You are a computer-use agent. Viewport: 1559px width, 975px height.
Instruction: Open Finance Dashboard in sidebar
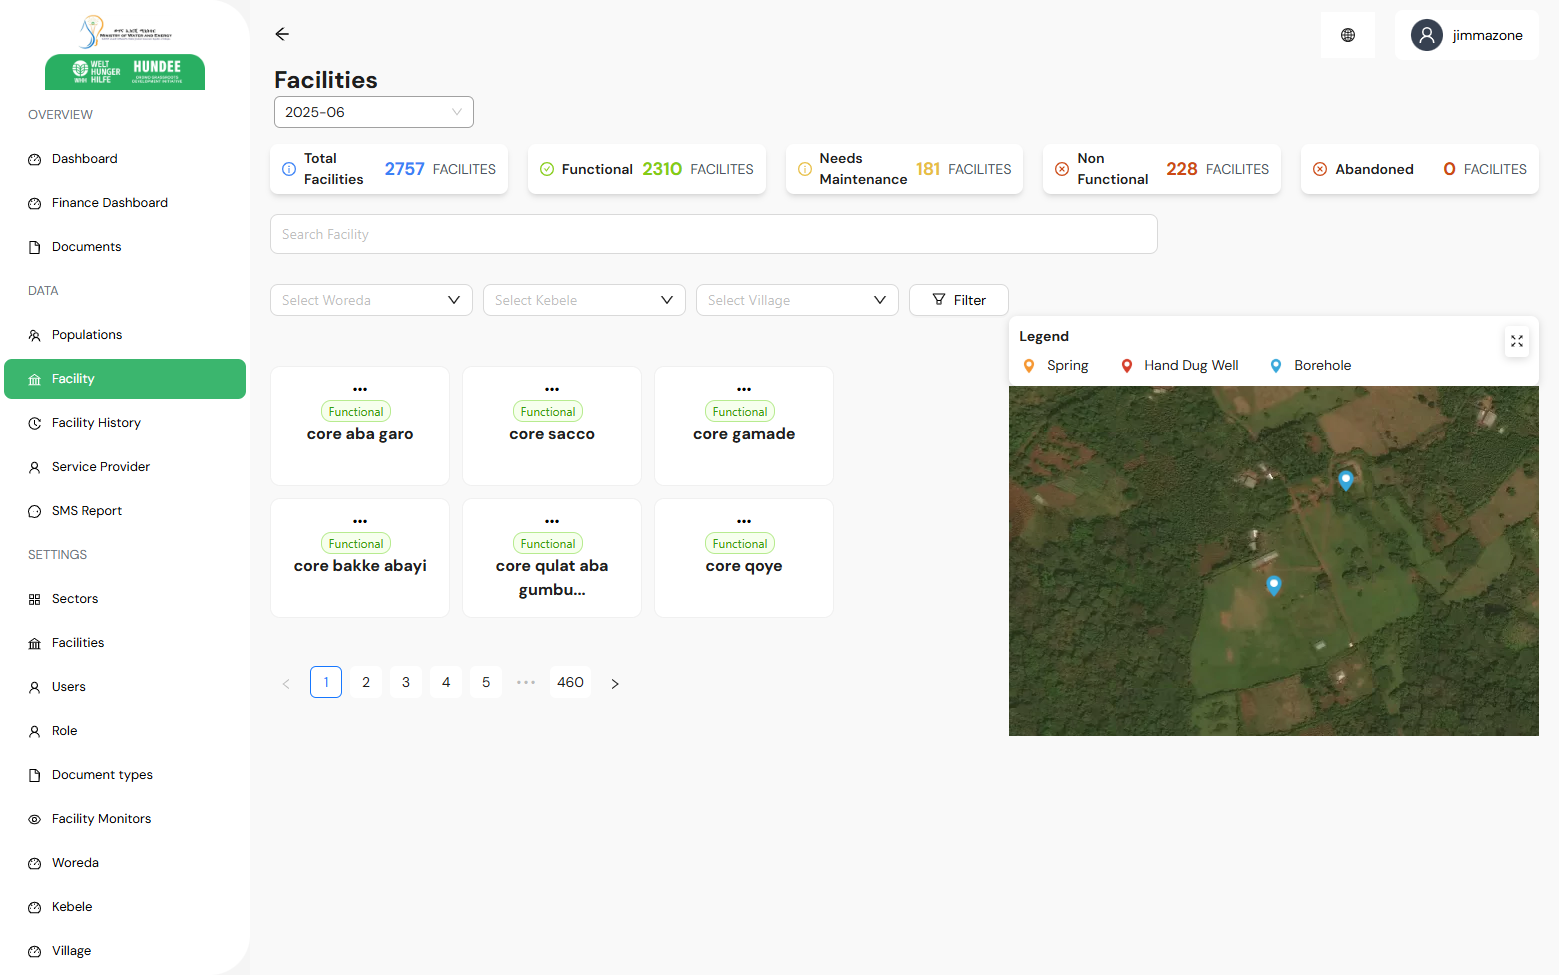(110, 203)
